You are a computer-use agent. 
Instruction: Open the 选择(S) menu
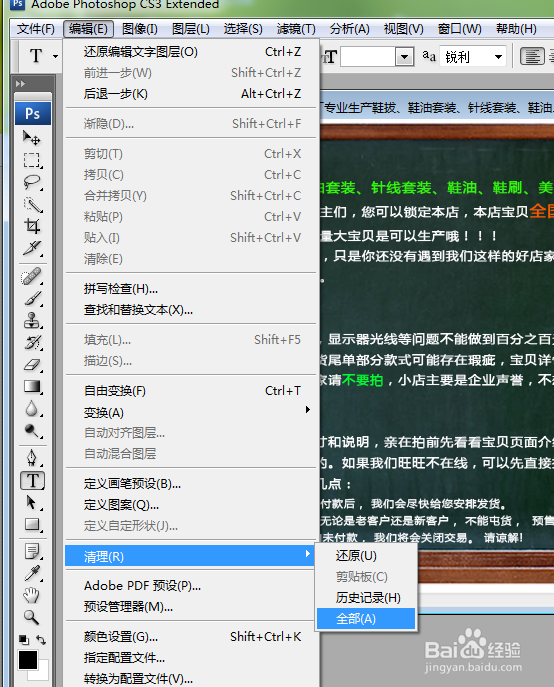pyautogui.click(x=243, y=29)
